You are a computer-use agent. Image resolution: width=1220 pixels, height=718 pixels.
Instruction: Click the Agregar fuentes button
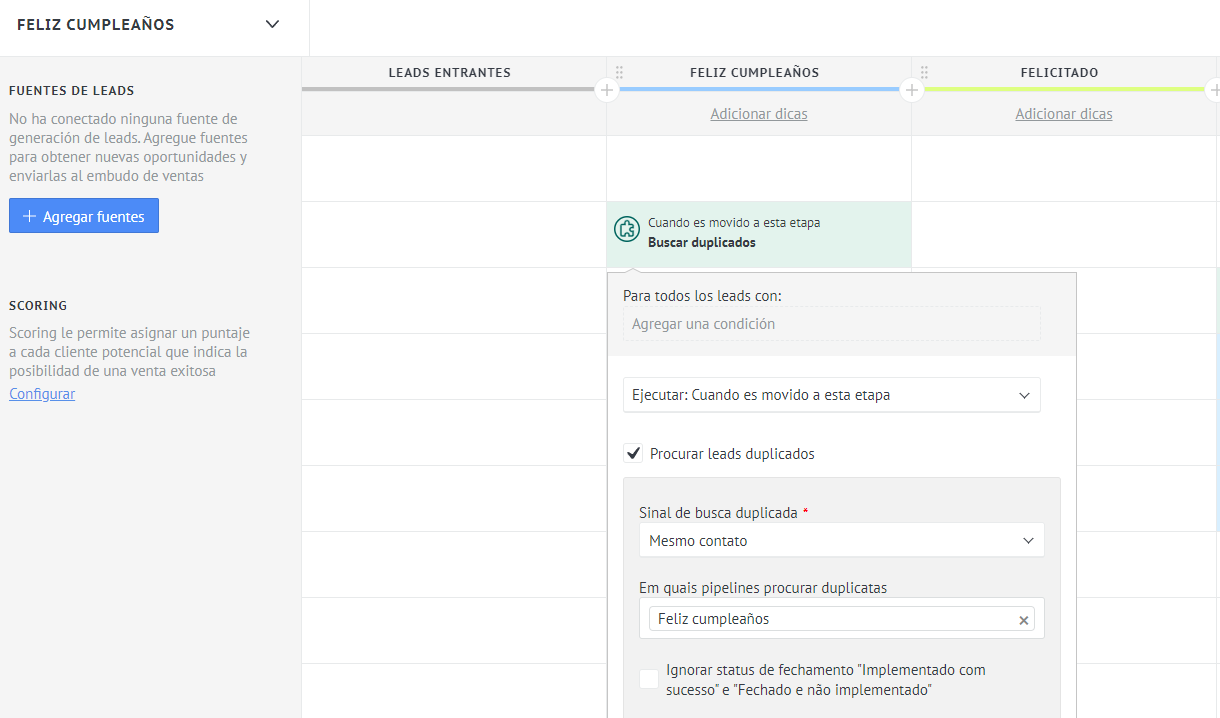[84, 216]
